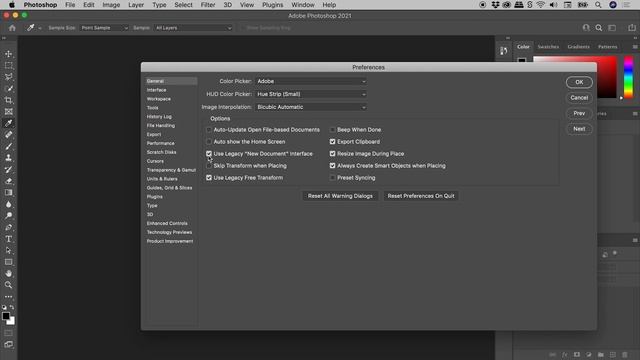Select Performance in preferences list

click(x=160, y=143)
